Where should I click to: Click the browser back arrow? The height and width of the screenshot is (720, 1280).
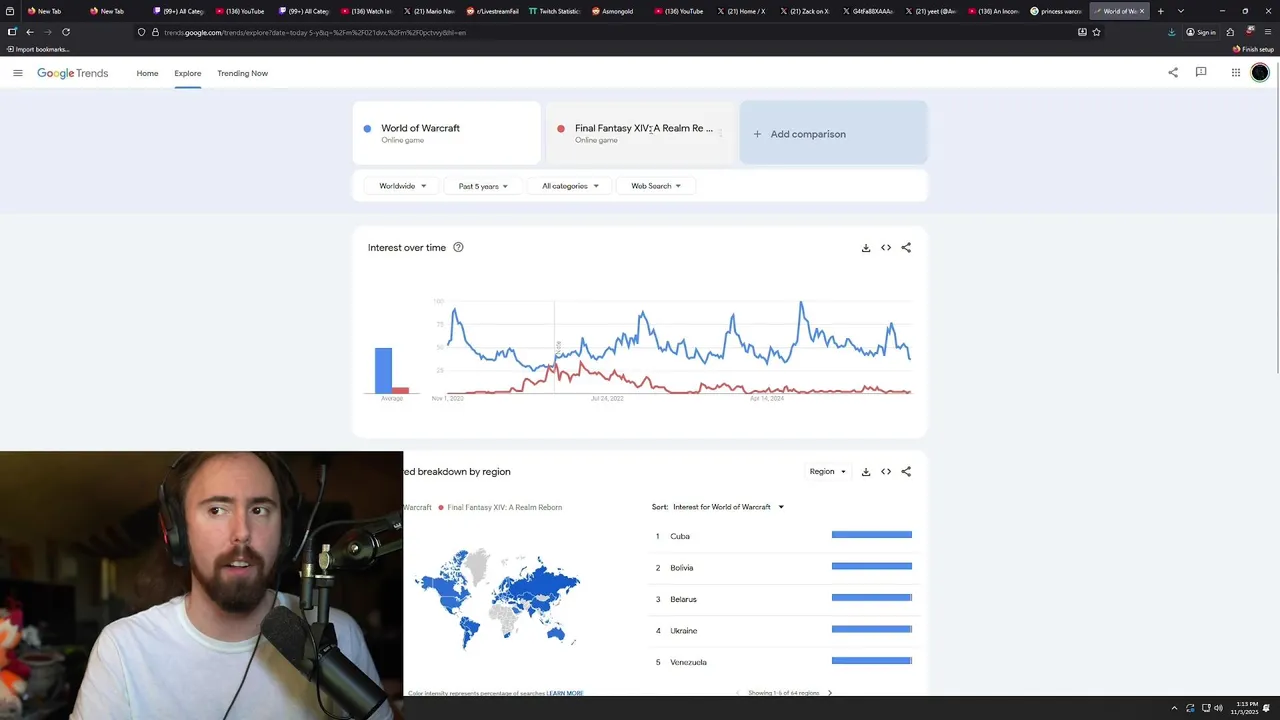pos(29,32)
